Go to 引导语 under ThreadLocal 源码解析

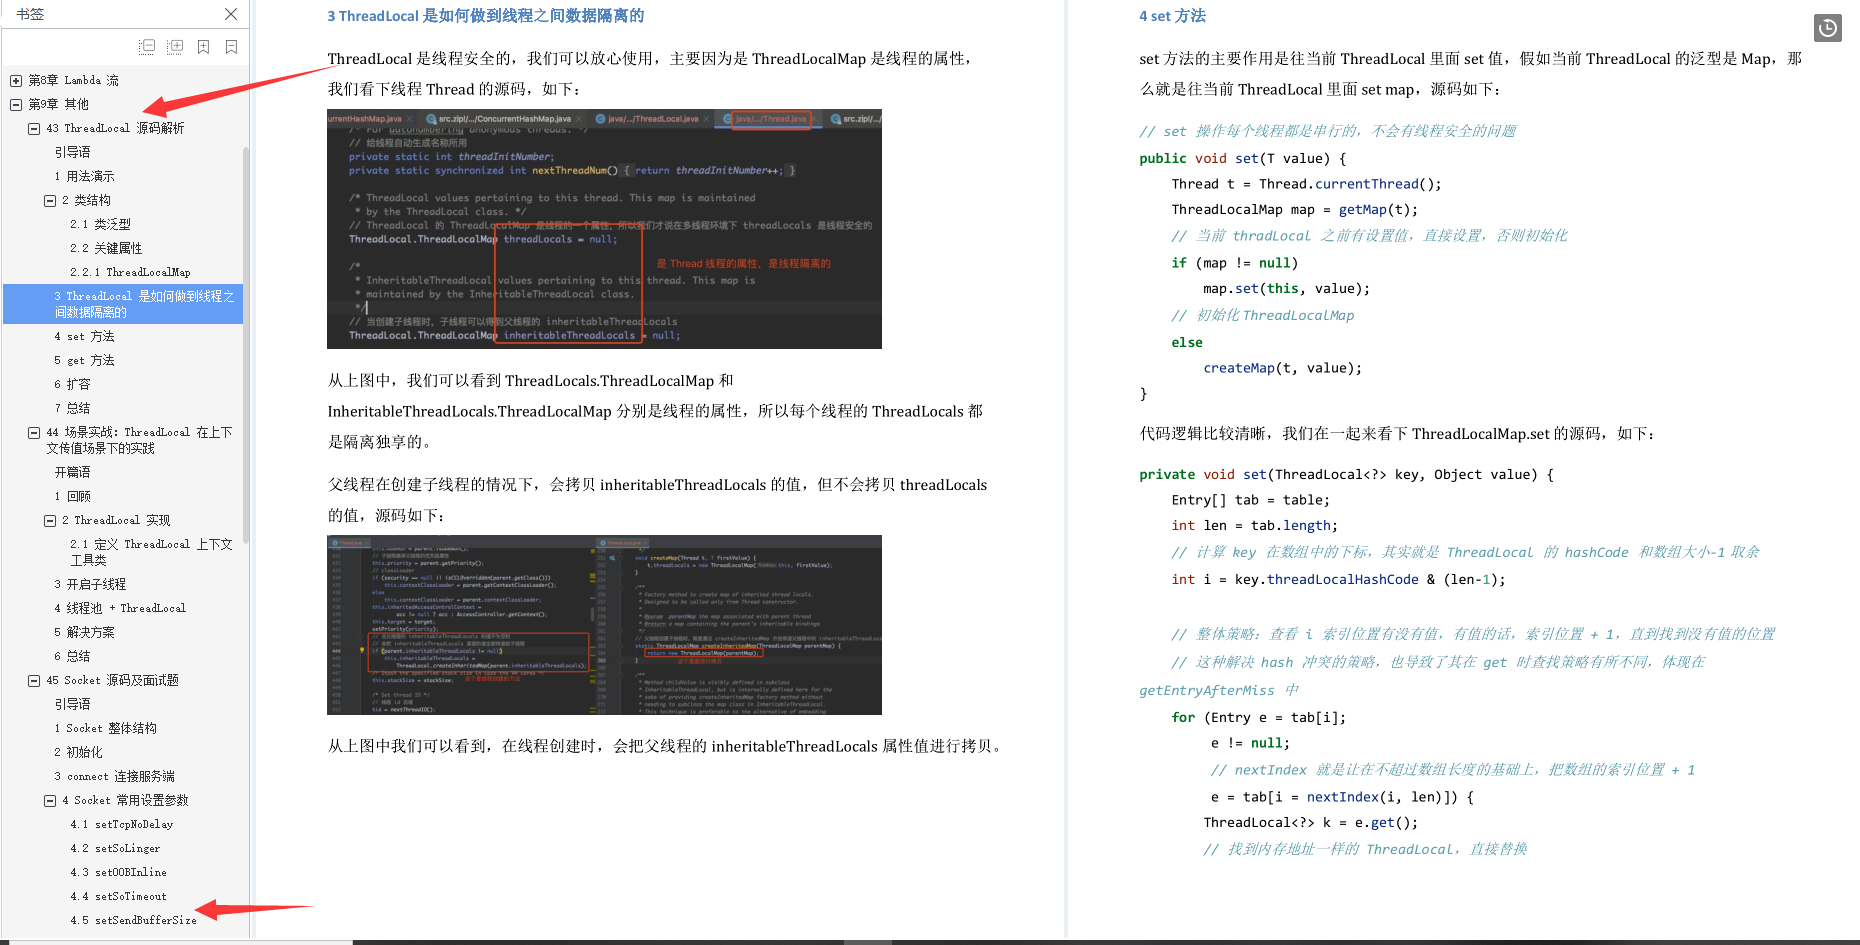(x=72, y=152)
